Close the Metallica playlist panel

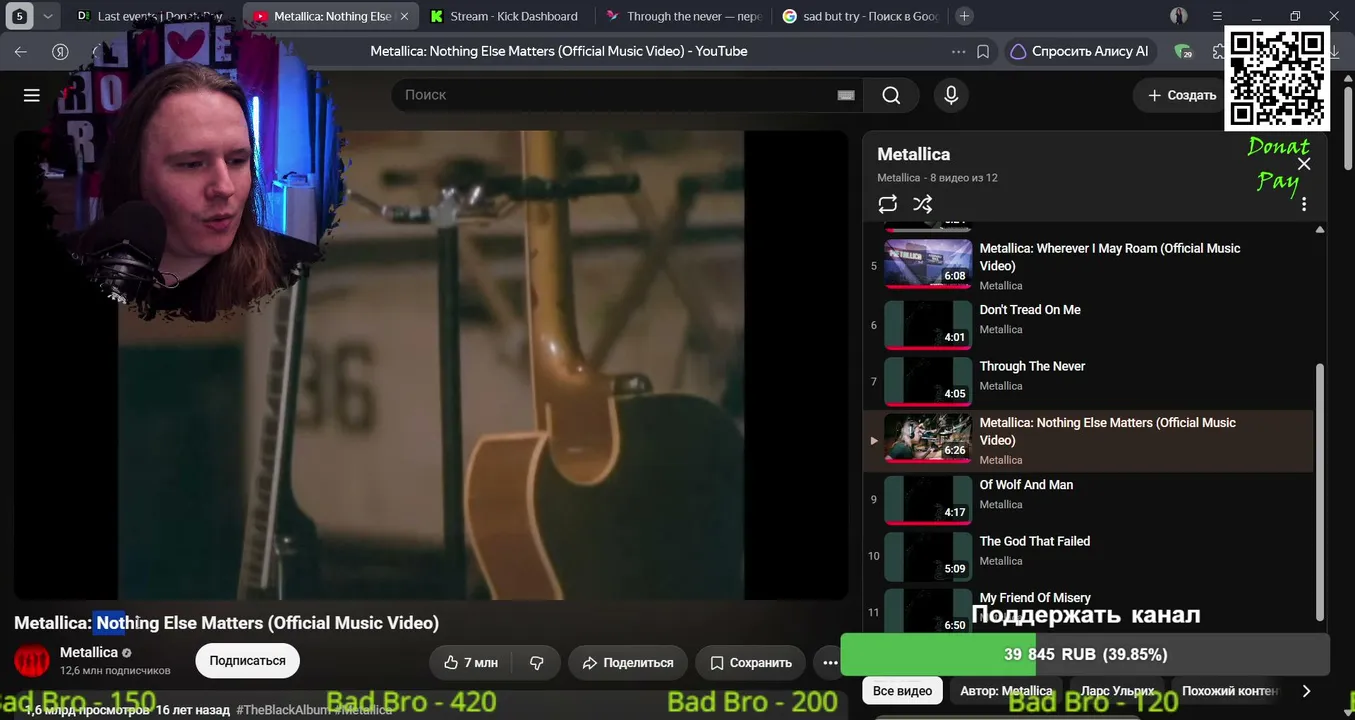pyautogui.click(x=1304, y=164)
